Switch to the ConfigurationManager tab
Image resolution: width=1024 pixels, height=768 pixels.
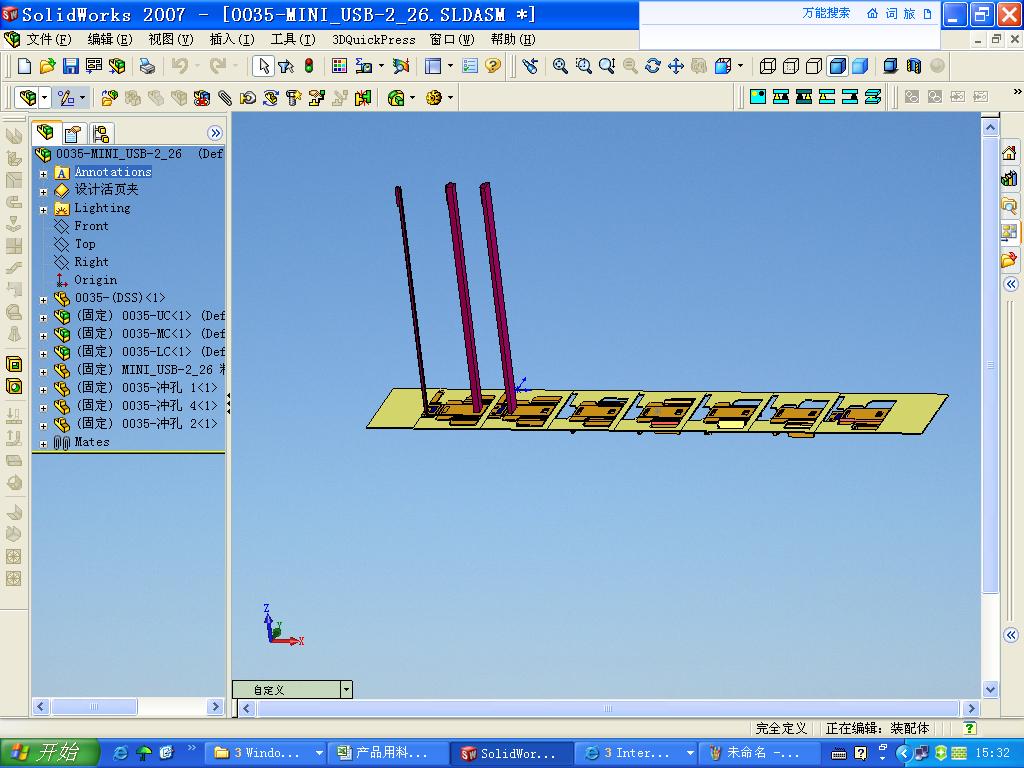coord(101,133)
